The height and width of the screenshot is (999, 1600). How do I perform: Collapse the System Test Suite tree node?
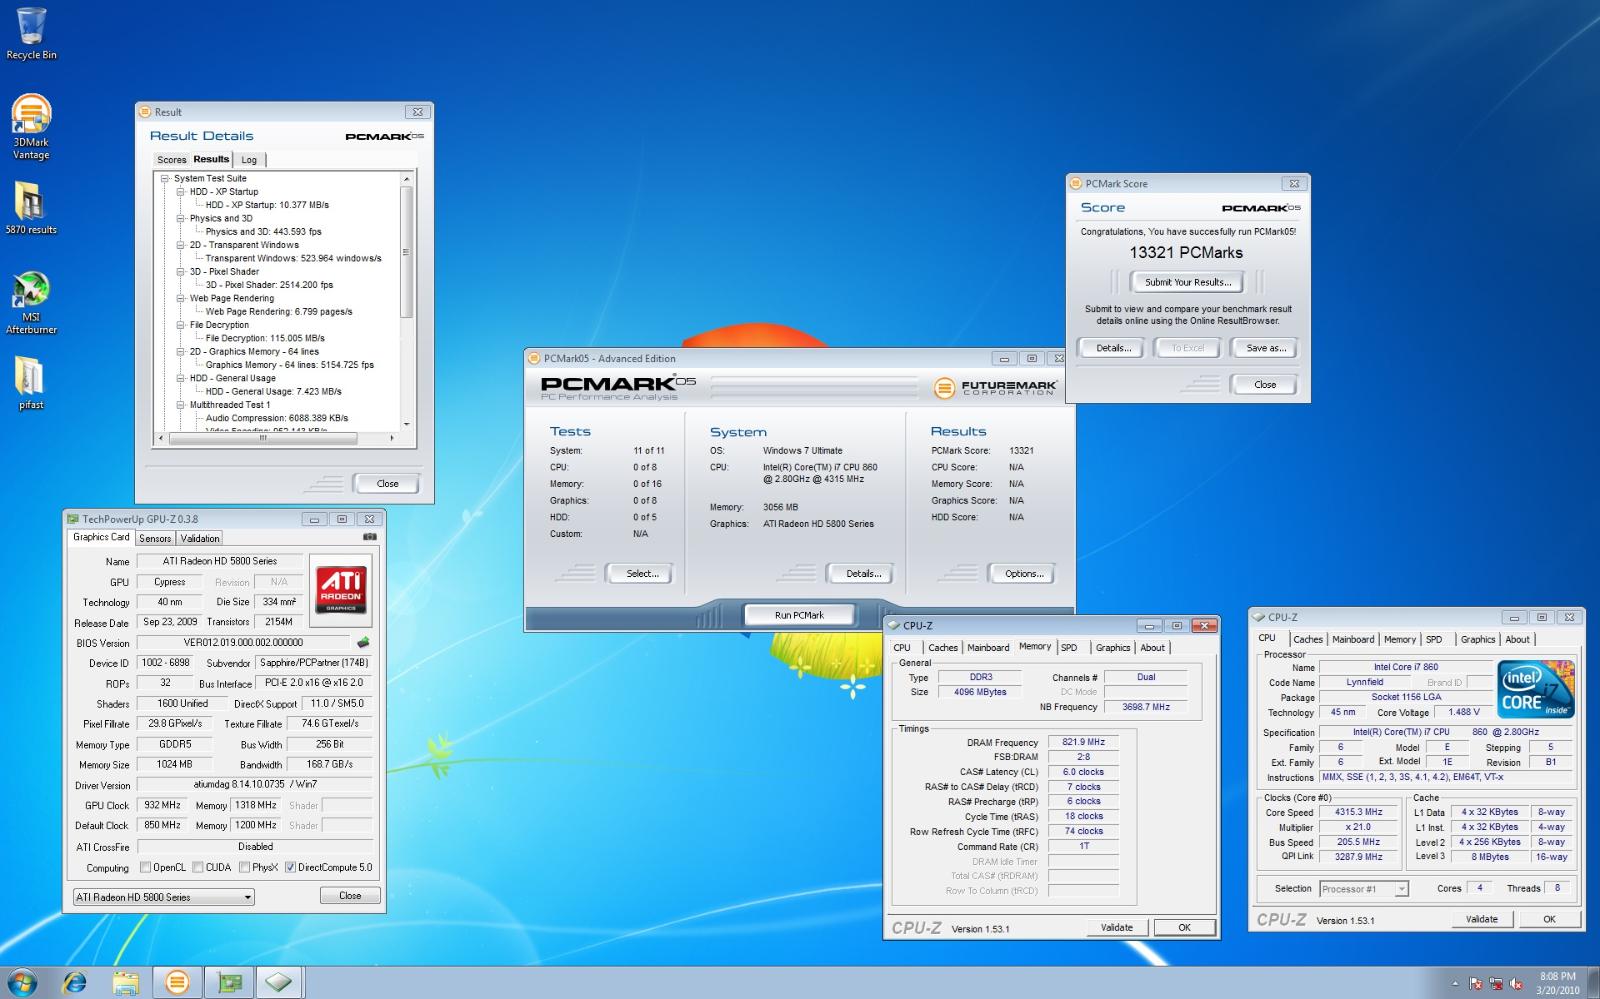pyautogui.click(x=166, y=178)
